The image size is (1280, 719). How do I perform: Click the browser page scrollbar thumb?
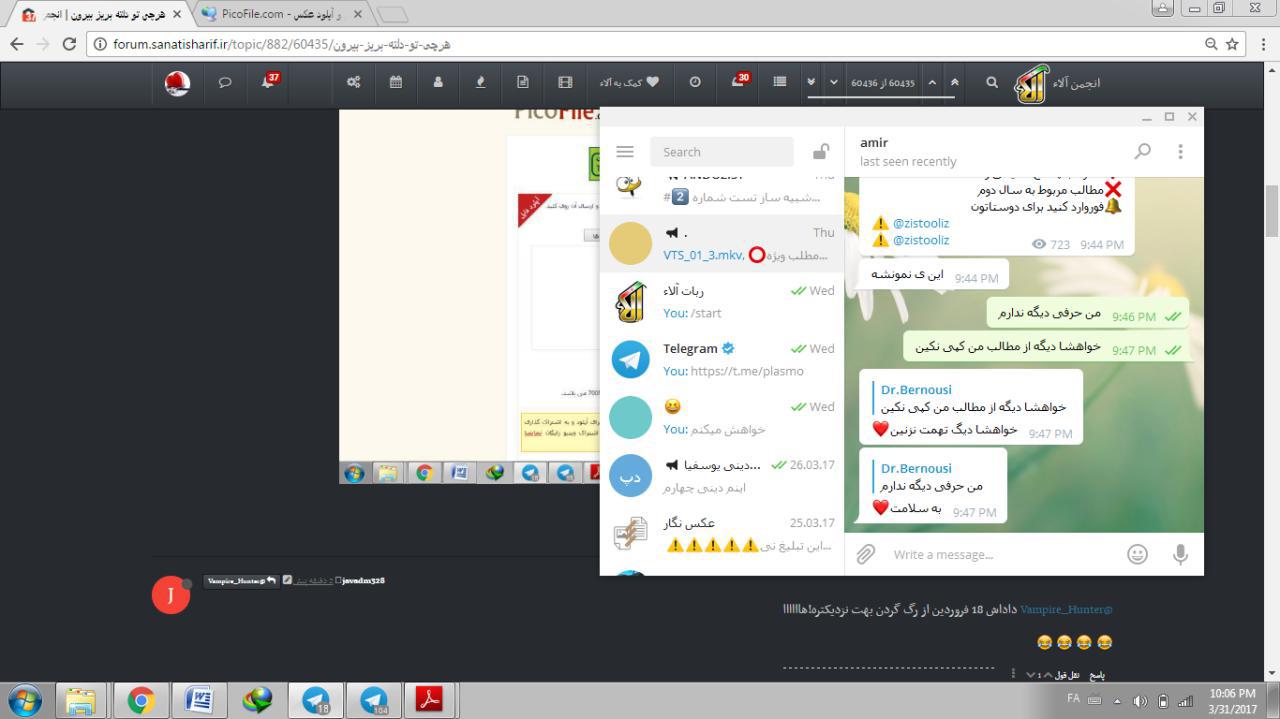(x=1272, y=210)
